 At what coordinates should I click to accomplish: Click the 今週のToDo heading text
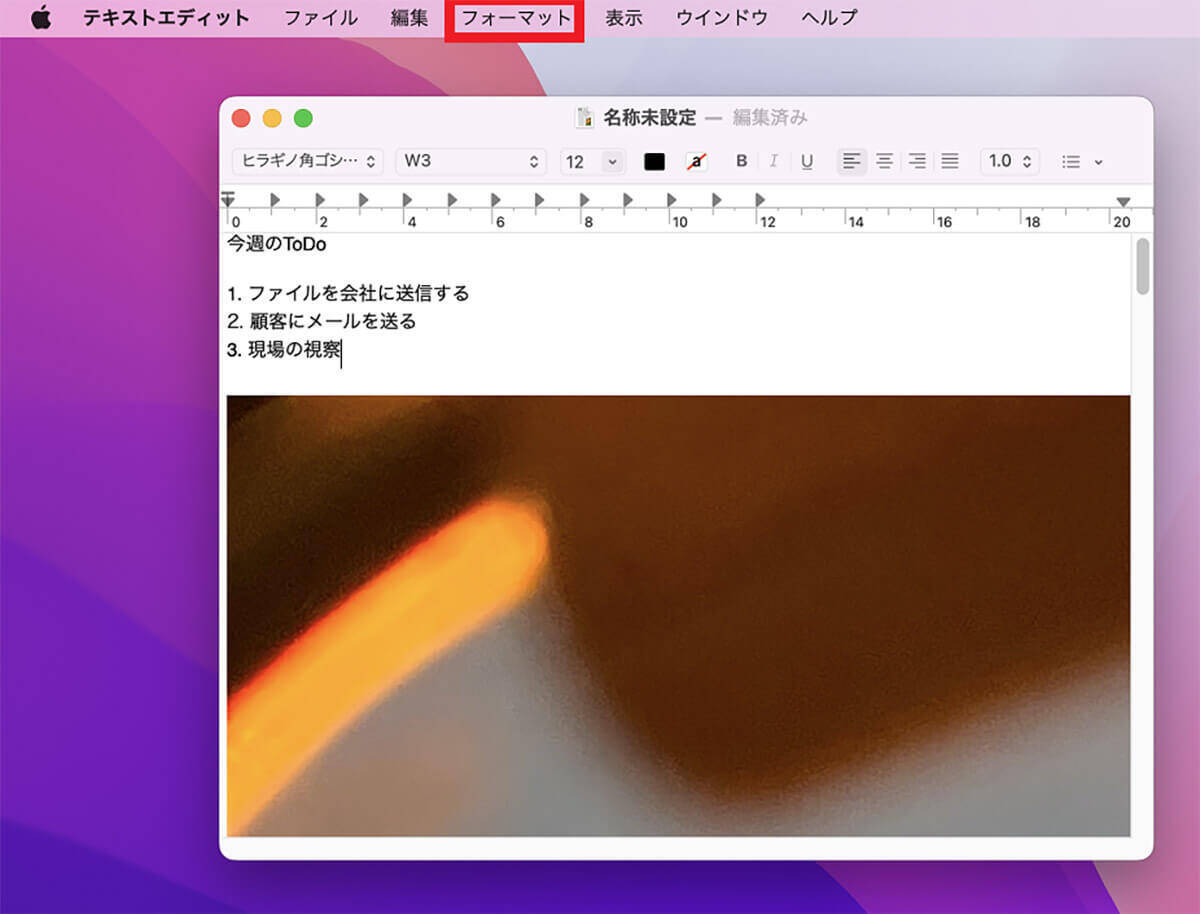tap(277, 244)
